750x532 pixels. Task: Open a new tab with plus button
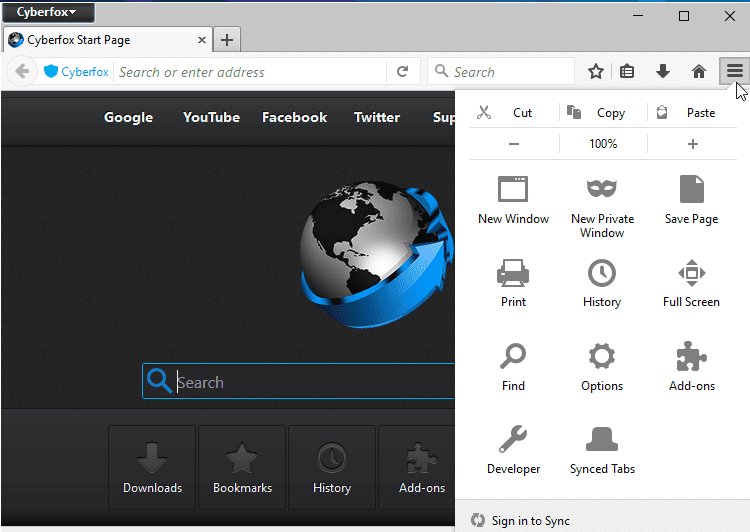227,40
